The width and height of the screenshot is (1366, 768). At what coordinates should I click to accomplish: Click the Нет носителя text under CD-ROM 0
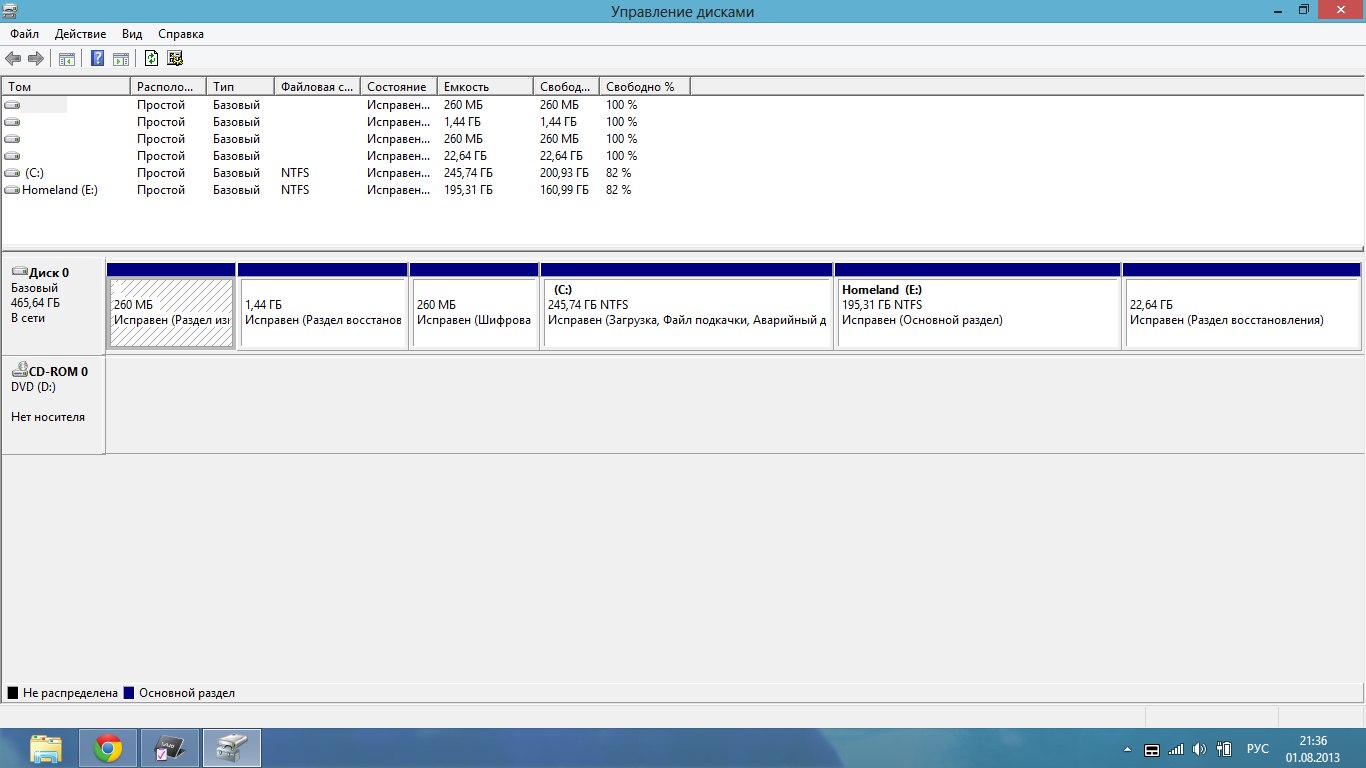48,417
